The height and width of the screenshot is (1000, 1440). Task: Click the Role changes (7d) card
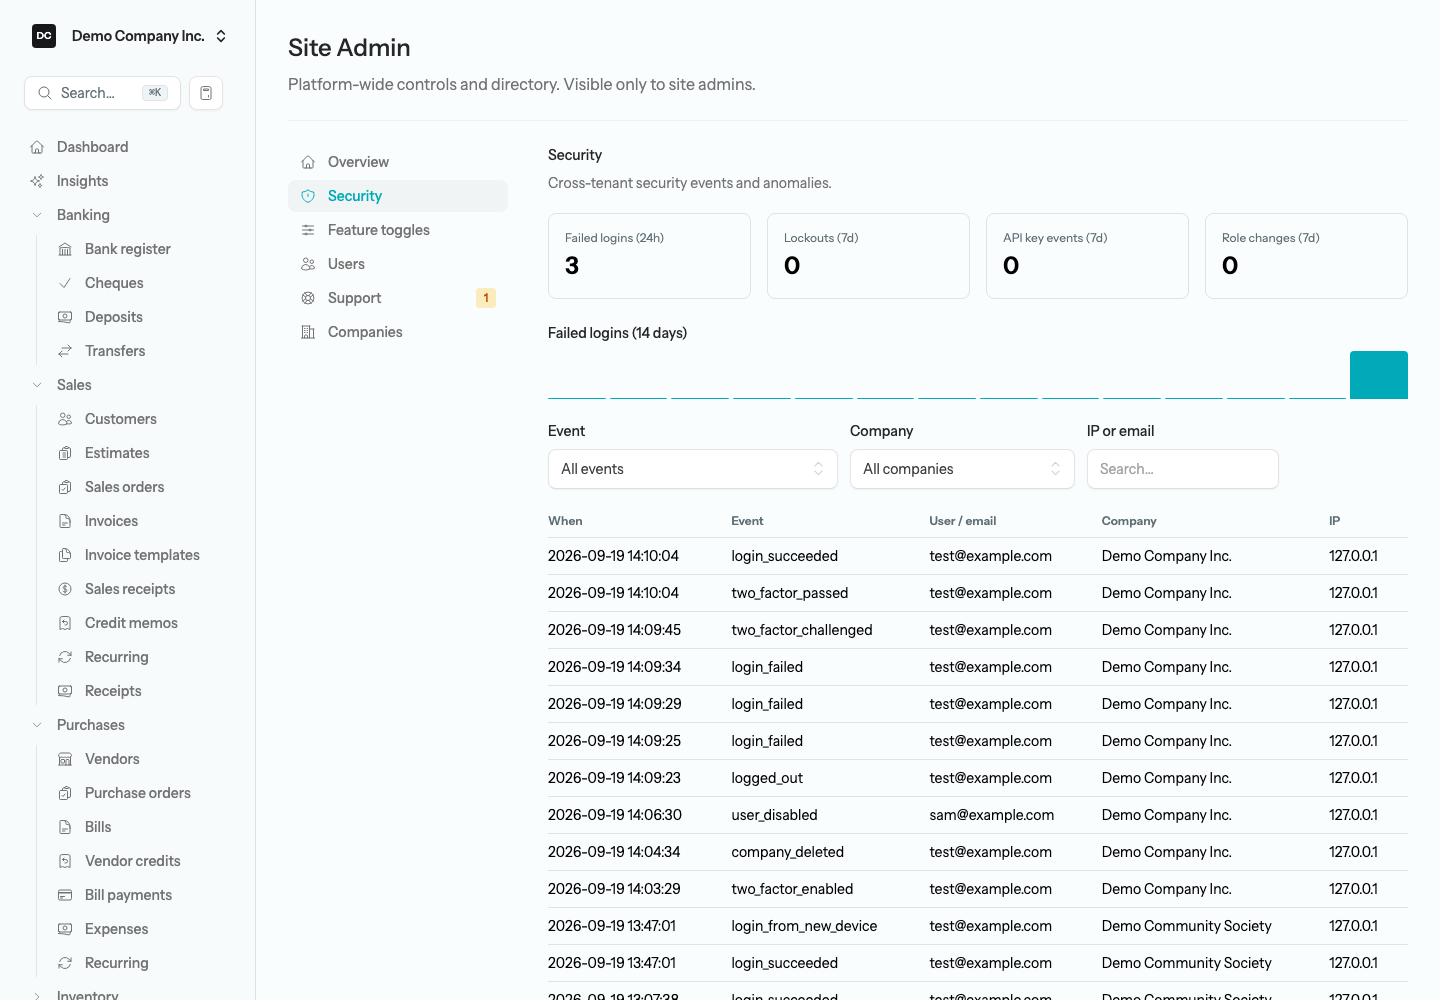click(1306, 256)
